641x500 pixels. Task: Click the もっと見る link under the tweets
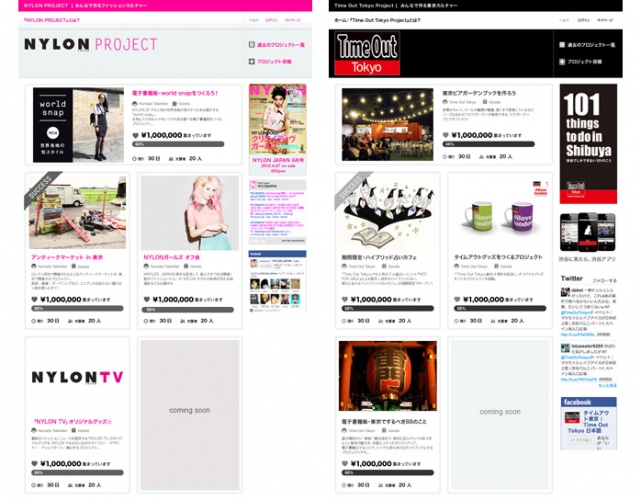pyautogui.click(x=607, y=386)
